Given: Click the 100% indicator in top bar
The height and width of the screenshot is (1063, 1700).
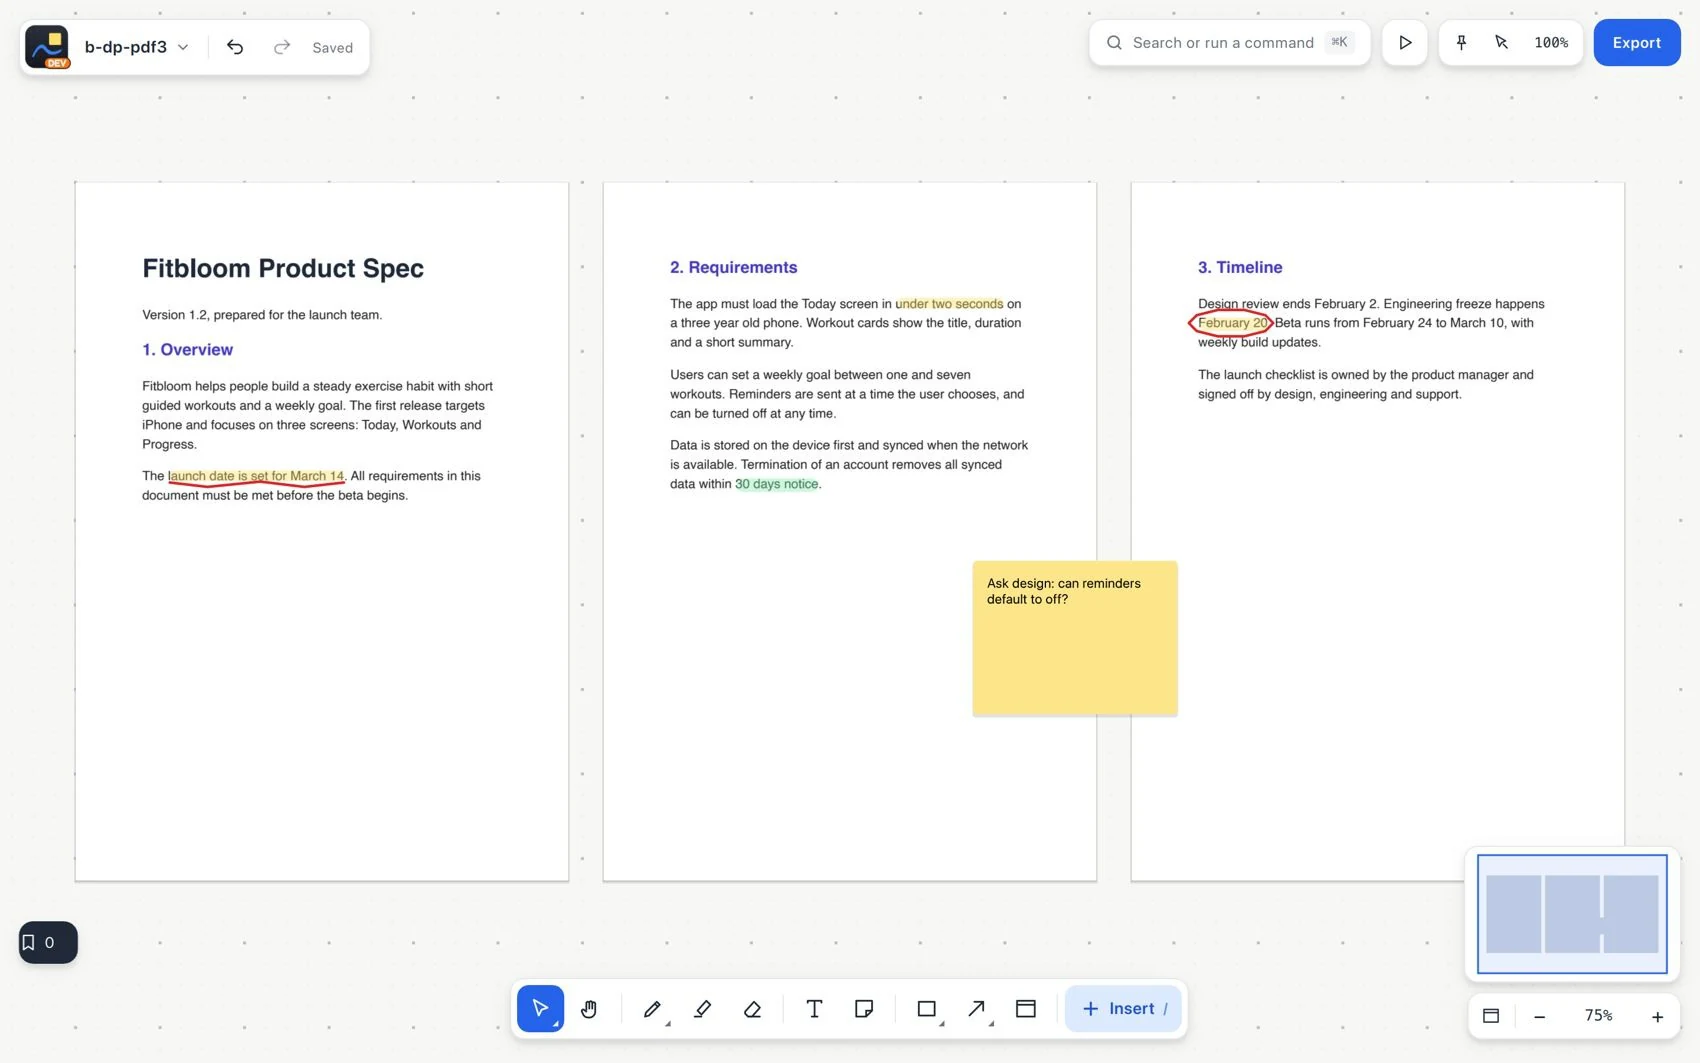Looking at the screenshot, I should click(x=1551, y=43).
